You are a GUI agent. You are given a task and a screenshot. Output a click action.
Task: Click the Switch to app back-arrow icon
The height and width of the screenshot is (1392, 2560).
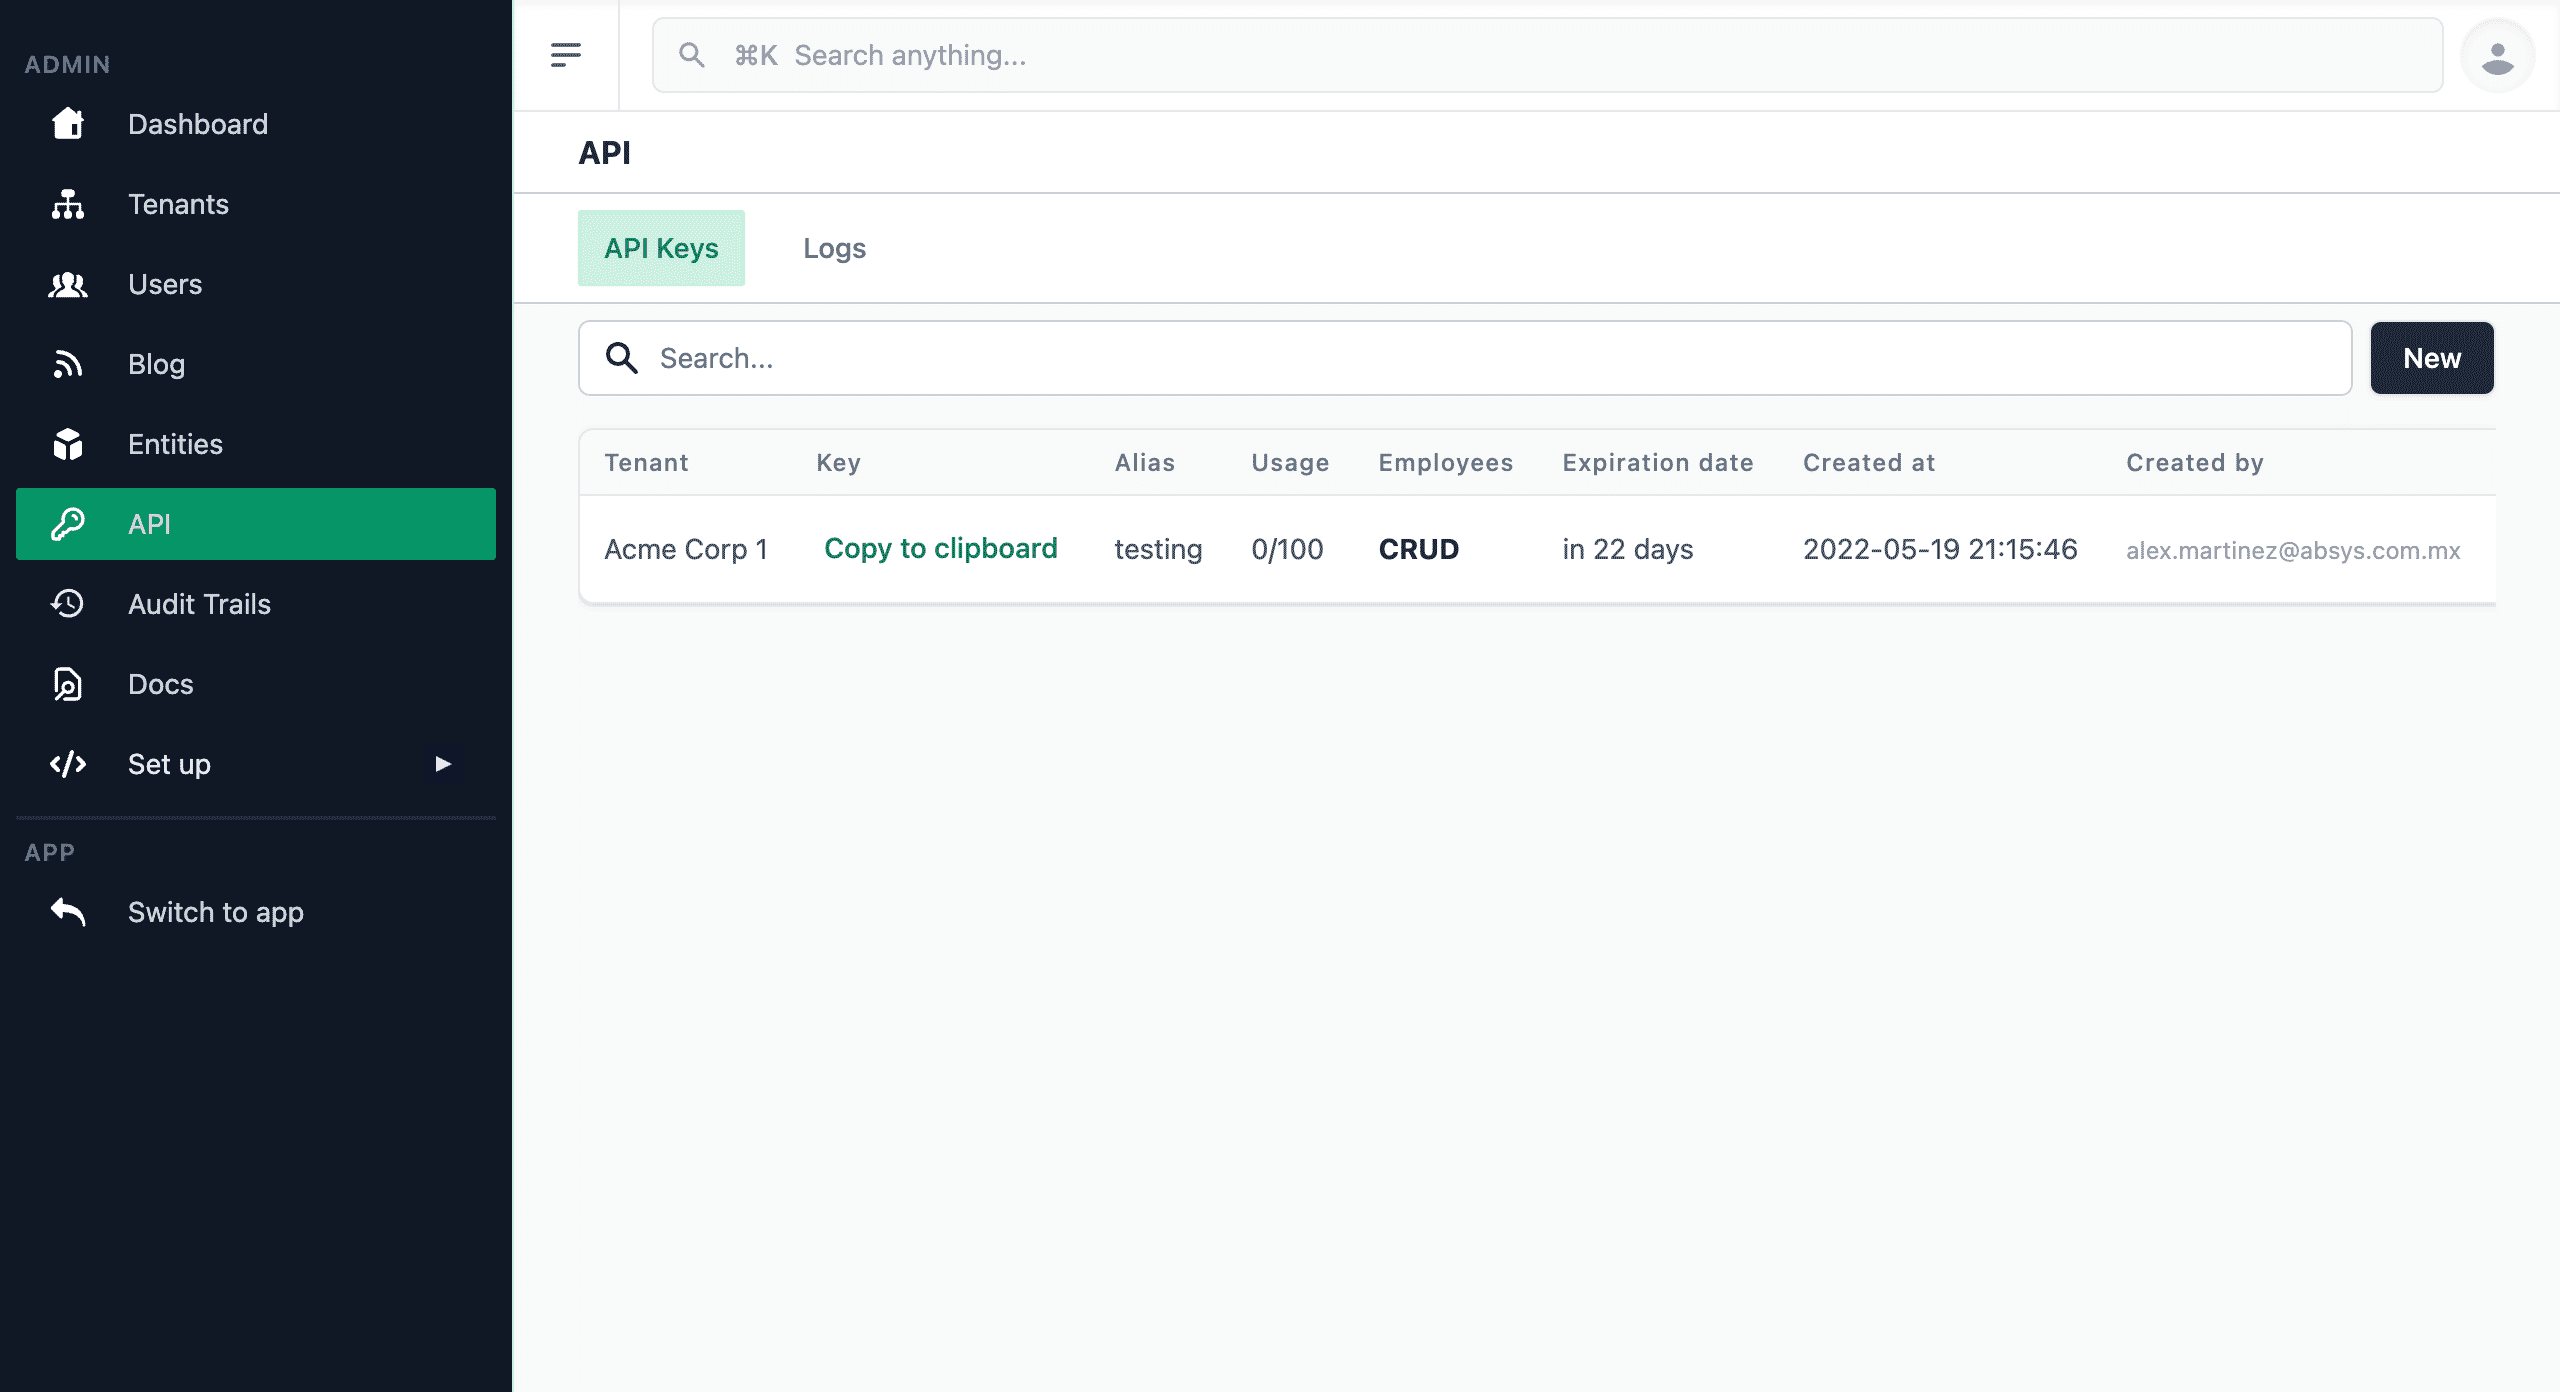(68, 912)
